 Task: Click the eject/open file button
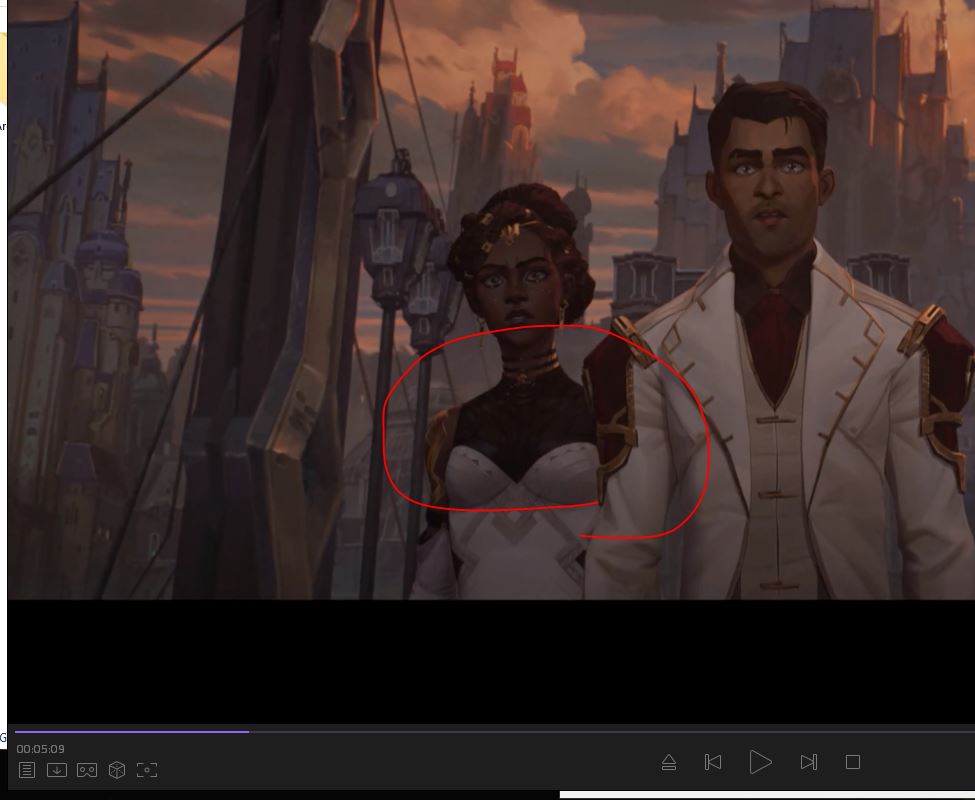pyautogui.click(x=669, y=762)
